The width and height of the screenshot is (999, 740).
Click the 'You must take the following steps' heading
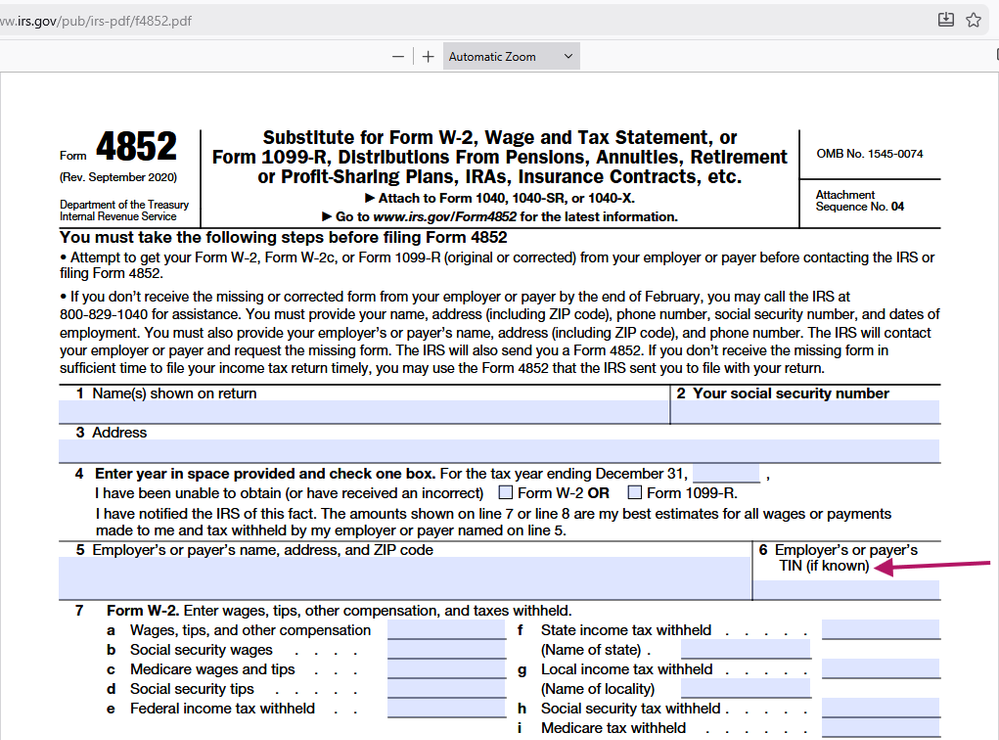284,238
